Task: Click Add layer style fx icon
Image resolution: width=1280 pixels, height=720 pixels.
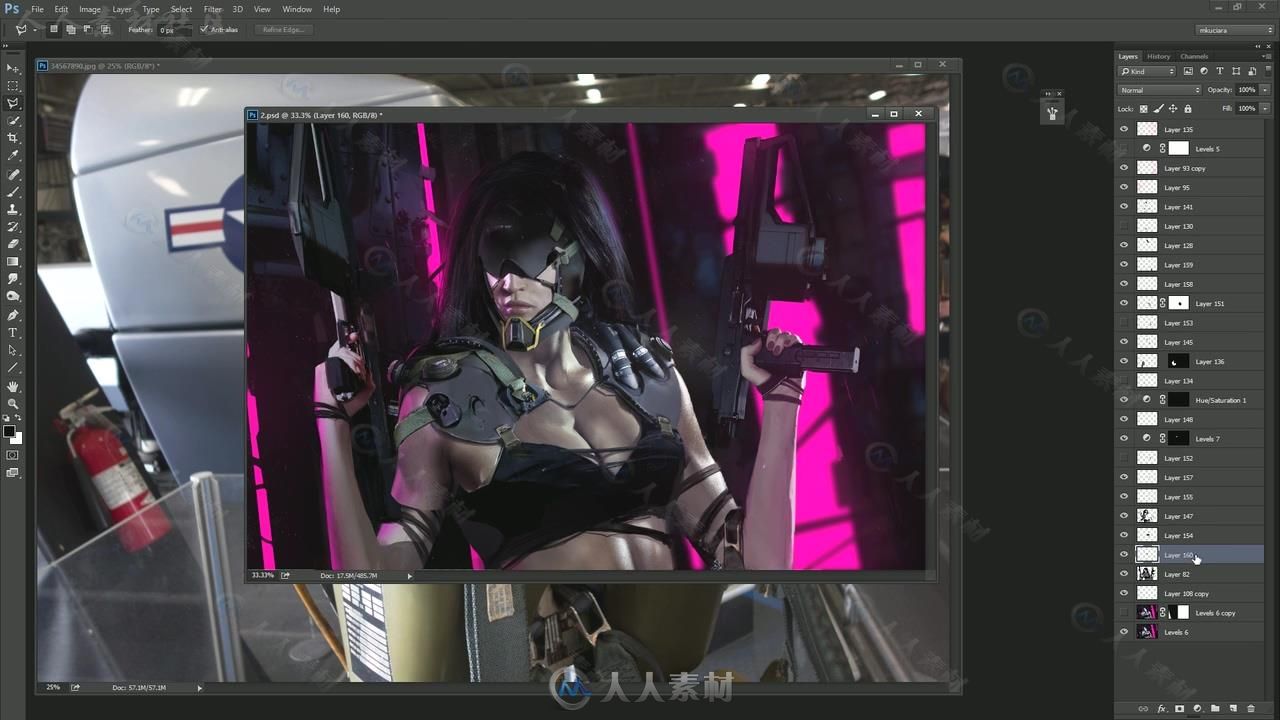Action: coord(1162,708)
